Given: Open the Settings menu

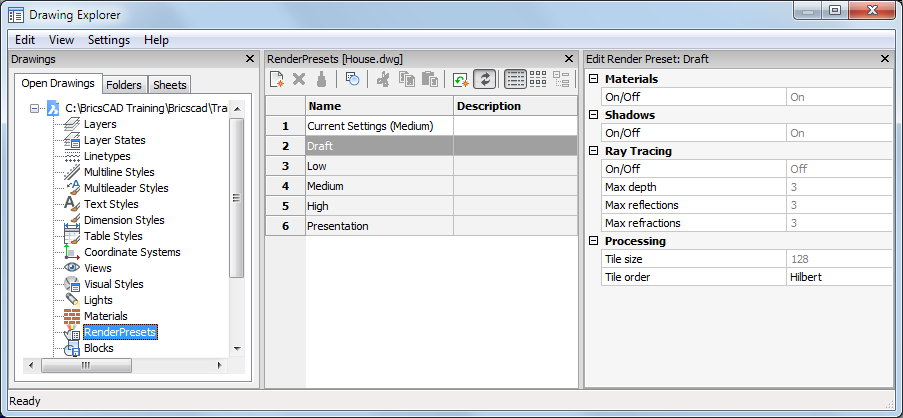Looking at the screenshot, I should pos(108,40).
